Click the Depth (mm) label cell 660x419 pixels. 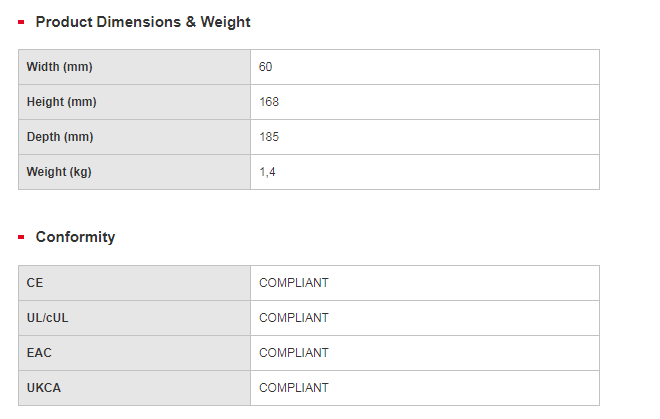point(60,137)
